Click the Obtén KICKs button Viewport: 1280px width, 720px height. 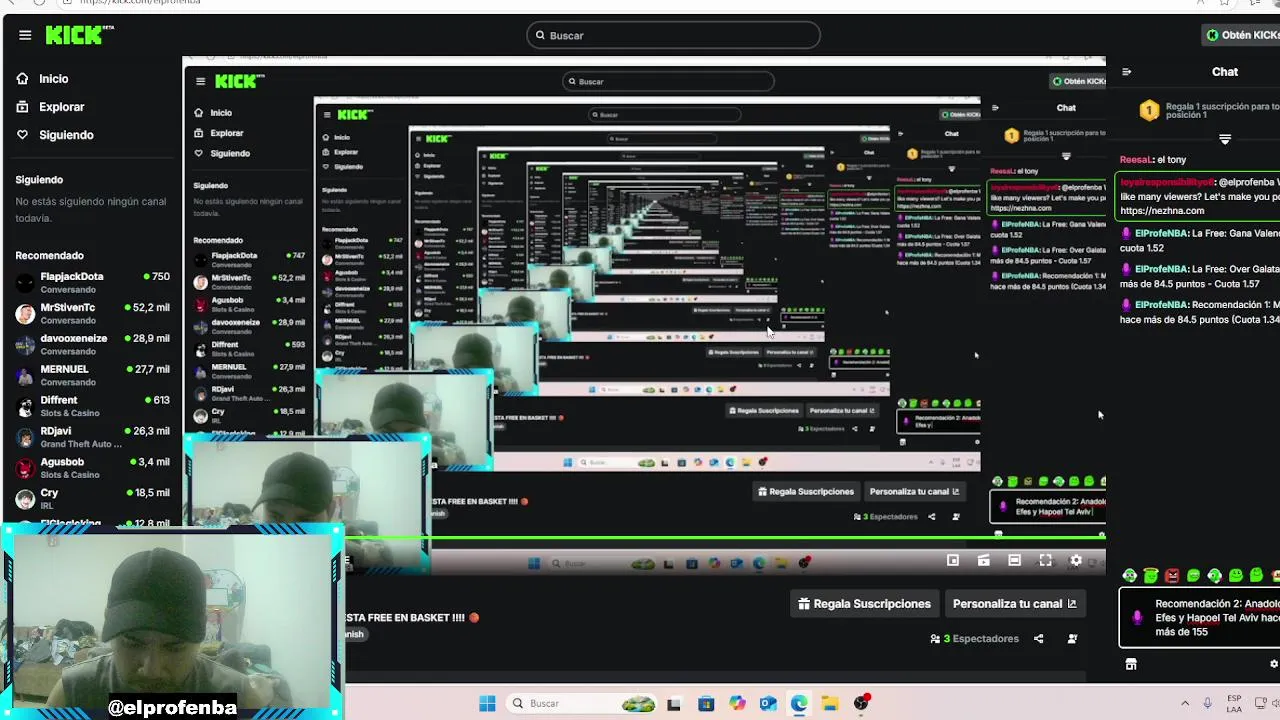1242,35
